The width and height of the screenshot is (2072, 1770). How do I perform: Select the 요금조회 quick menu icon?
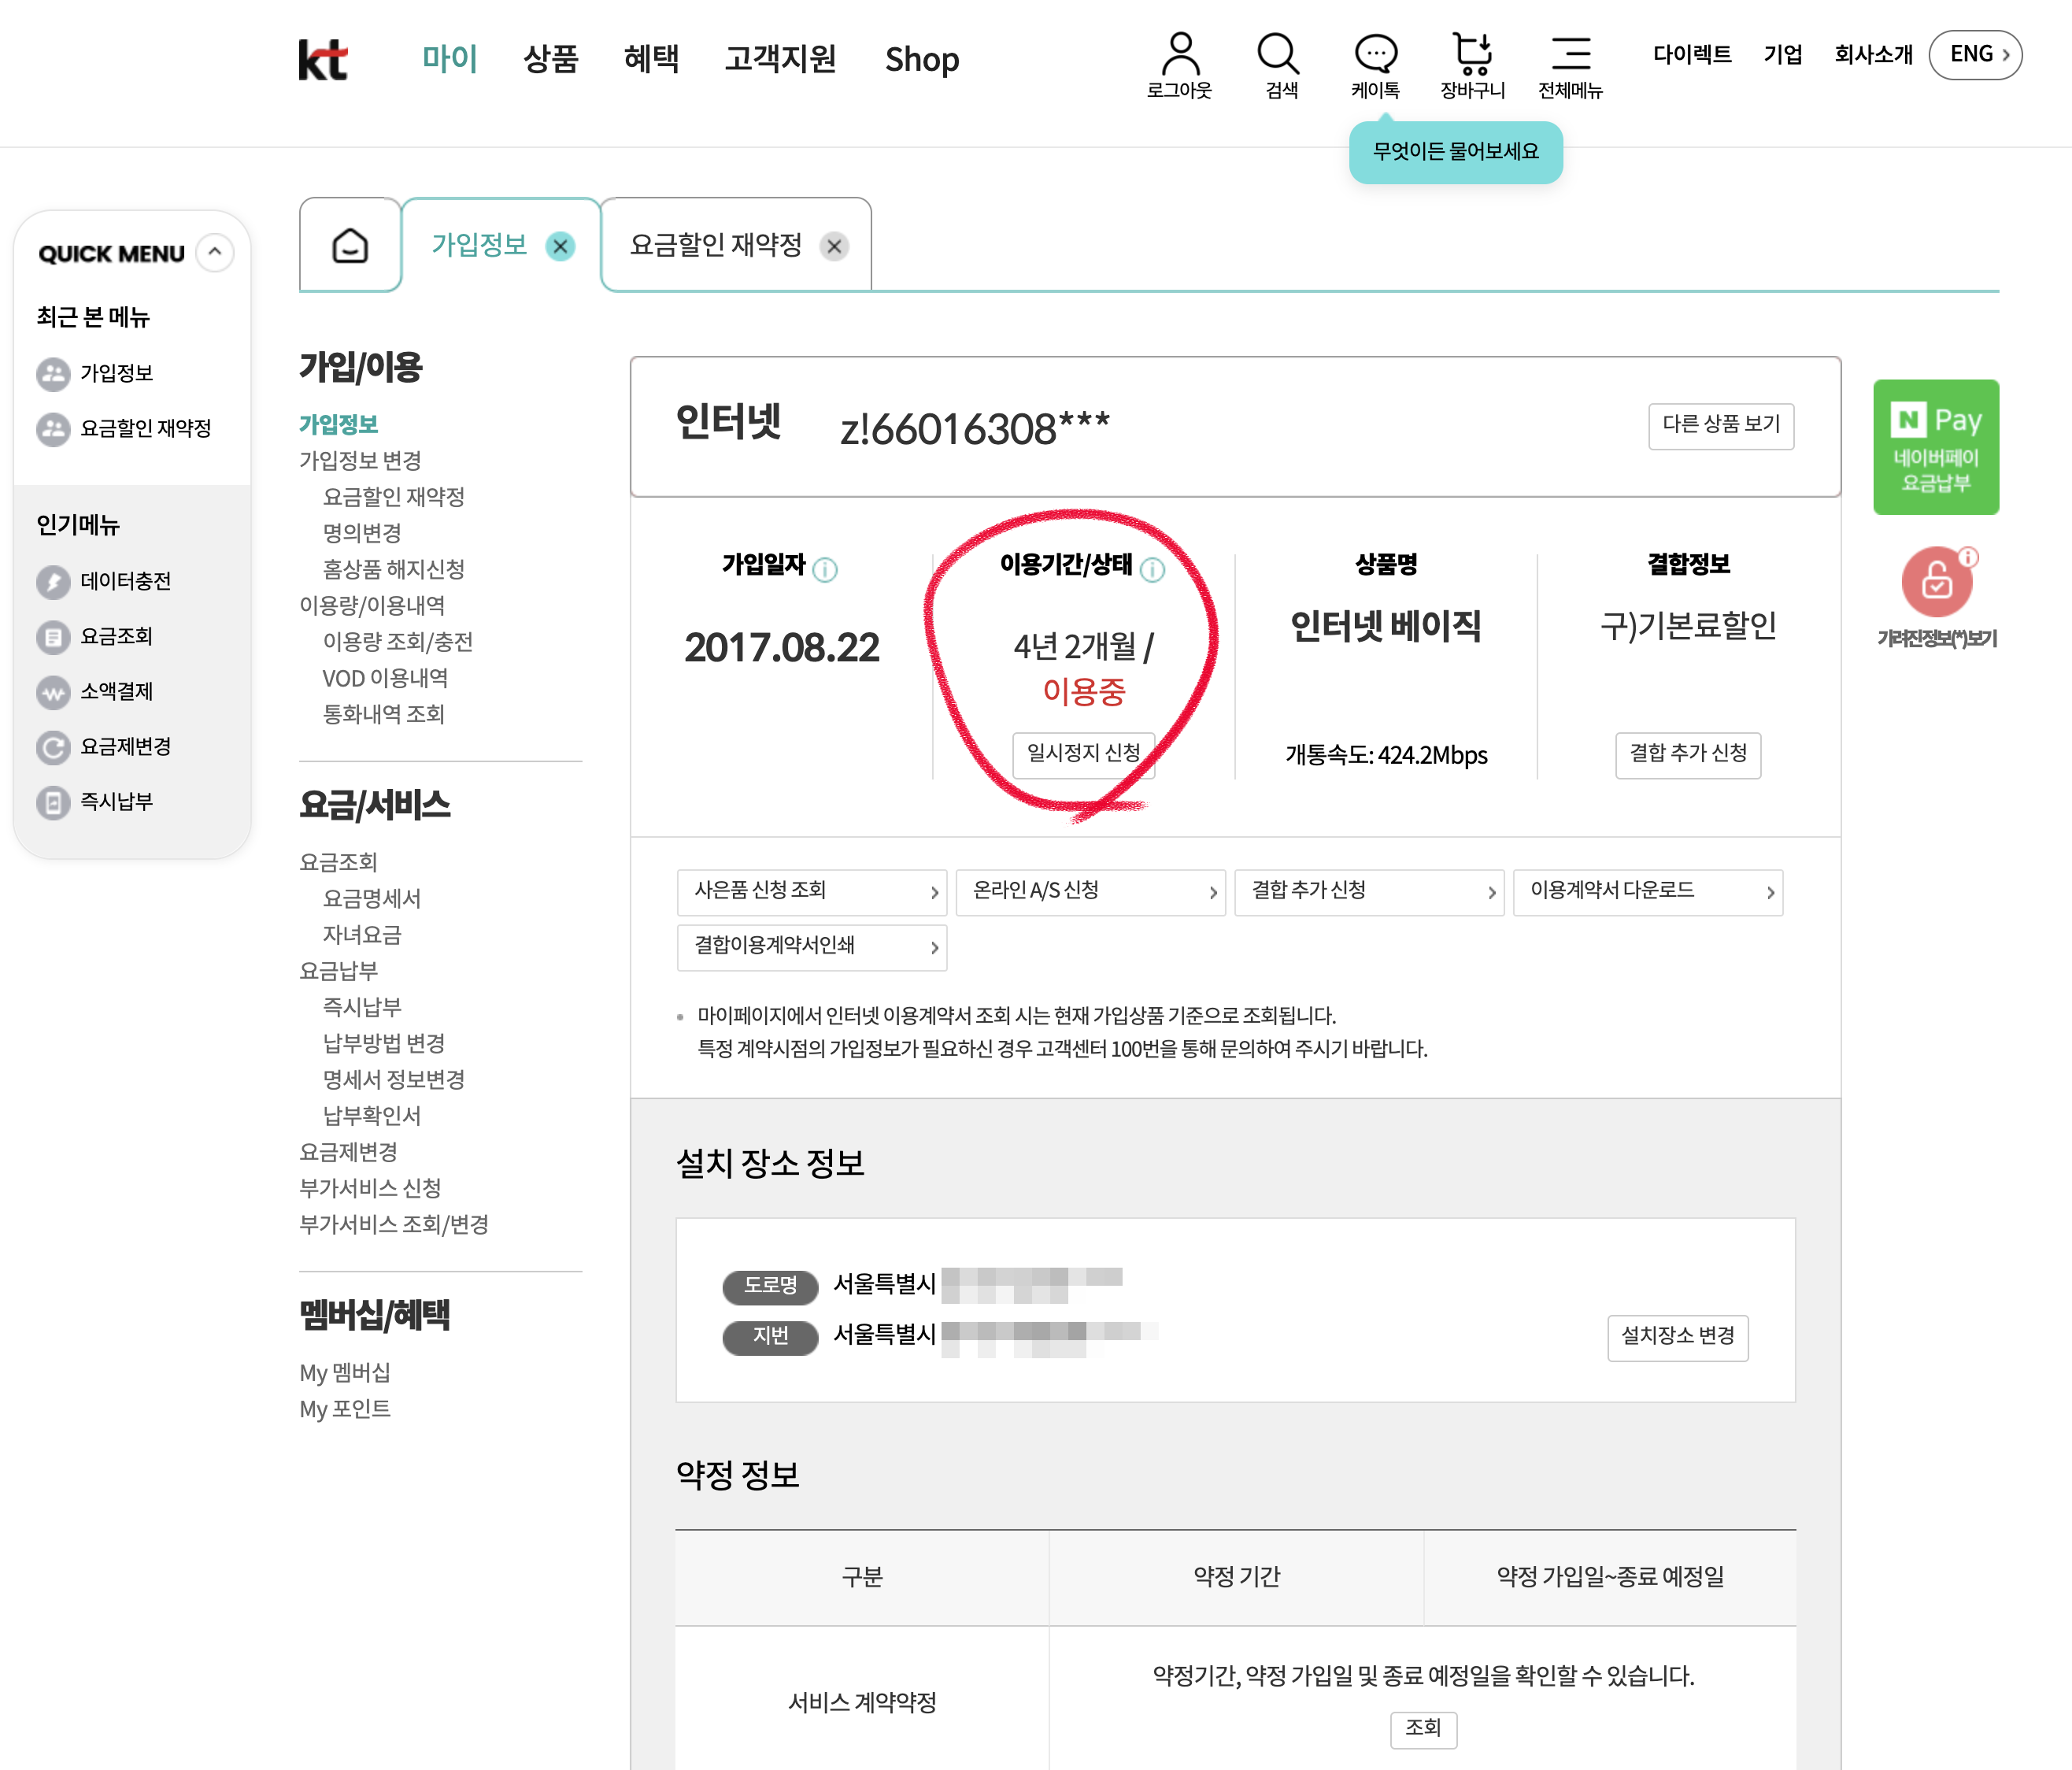52,636
